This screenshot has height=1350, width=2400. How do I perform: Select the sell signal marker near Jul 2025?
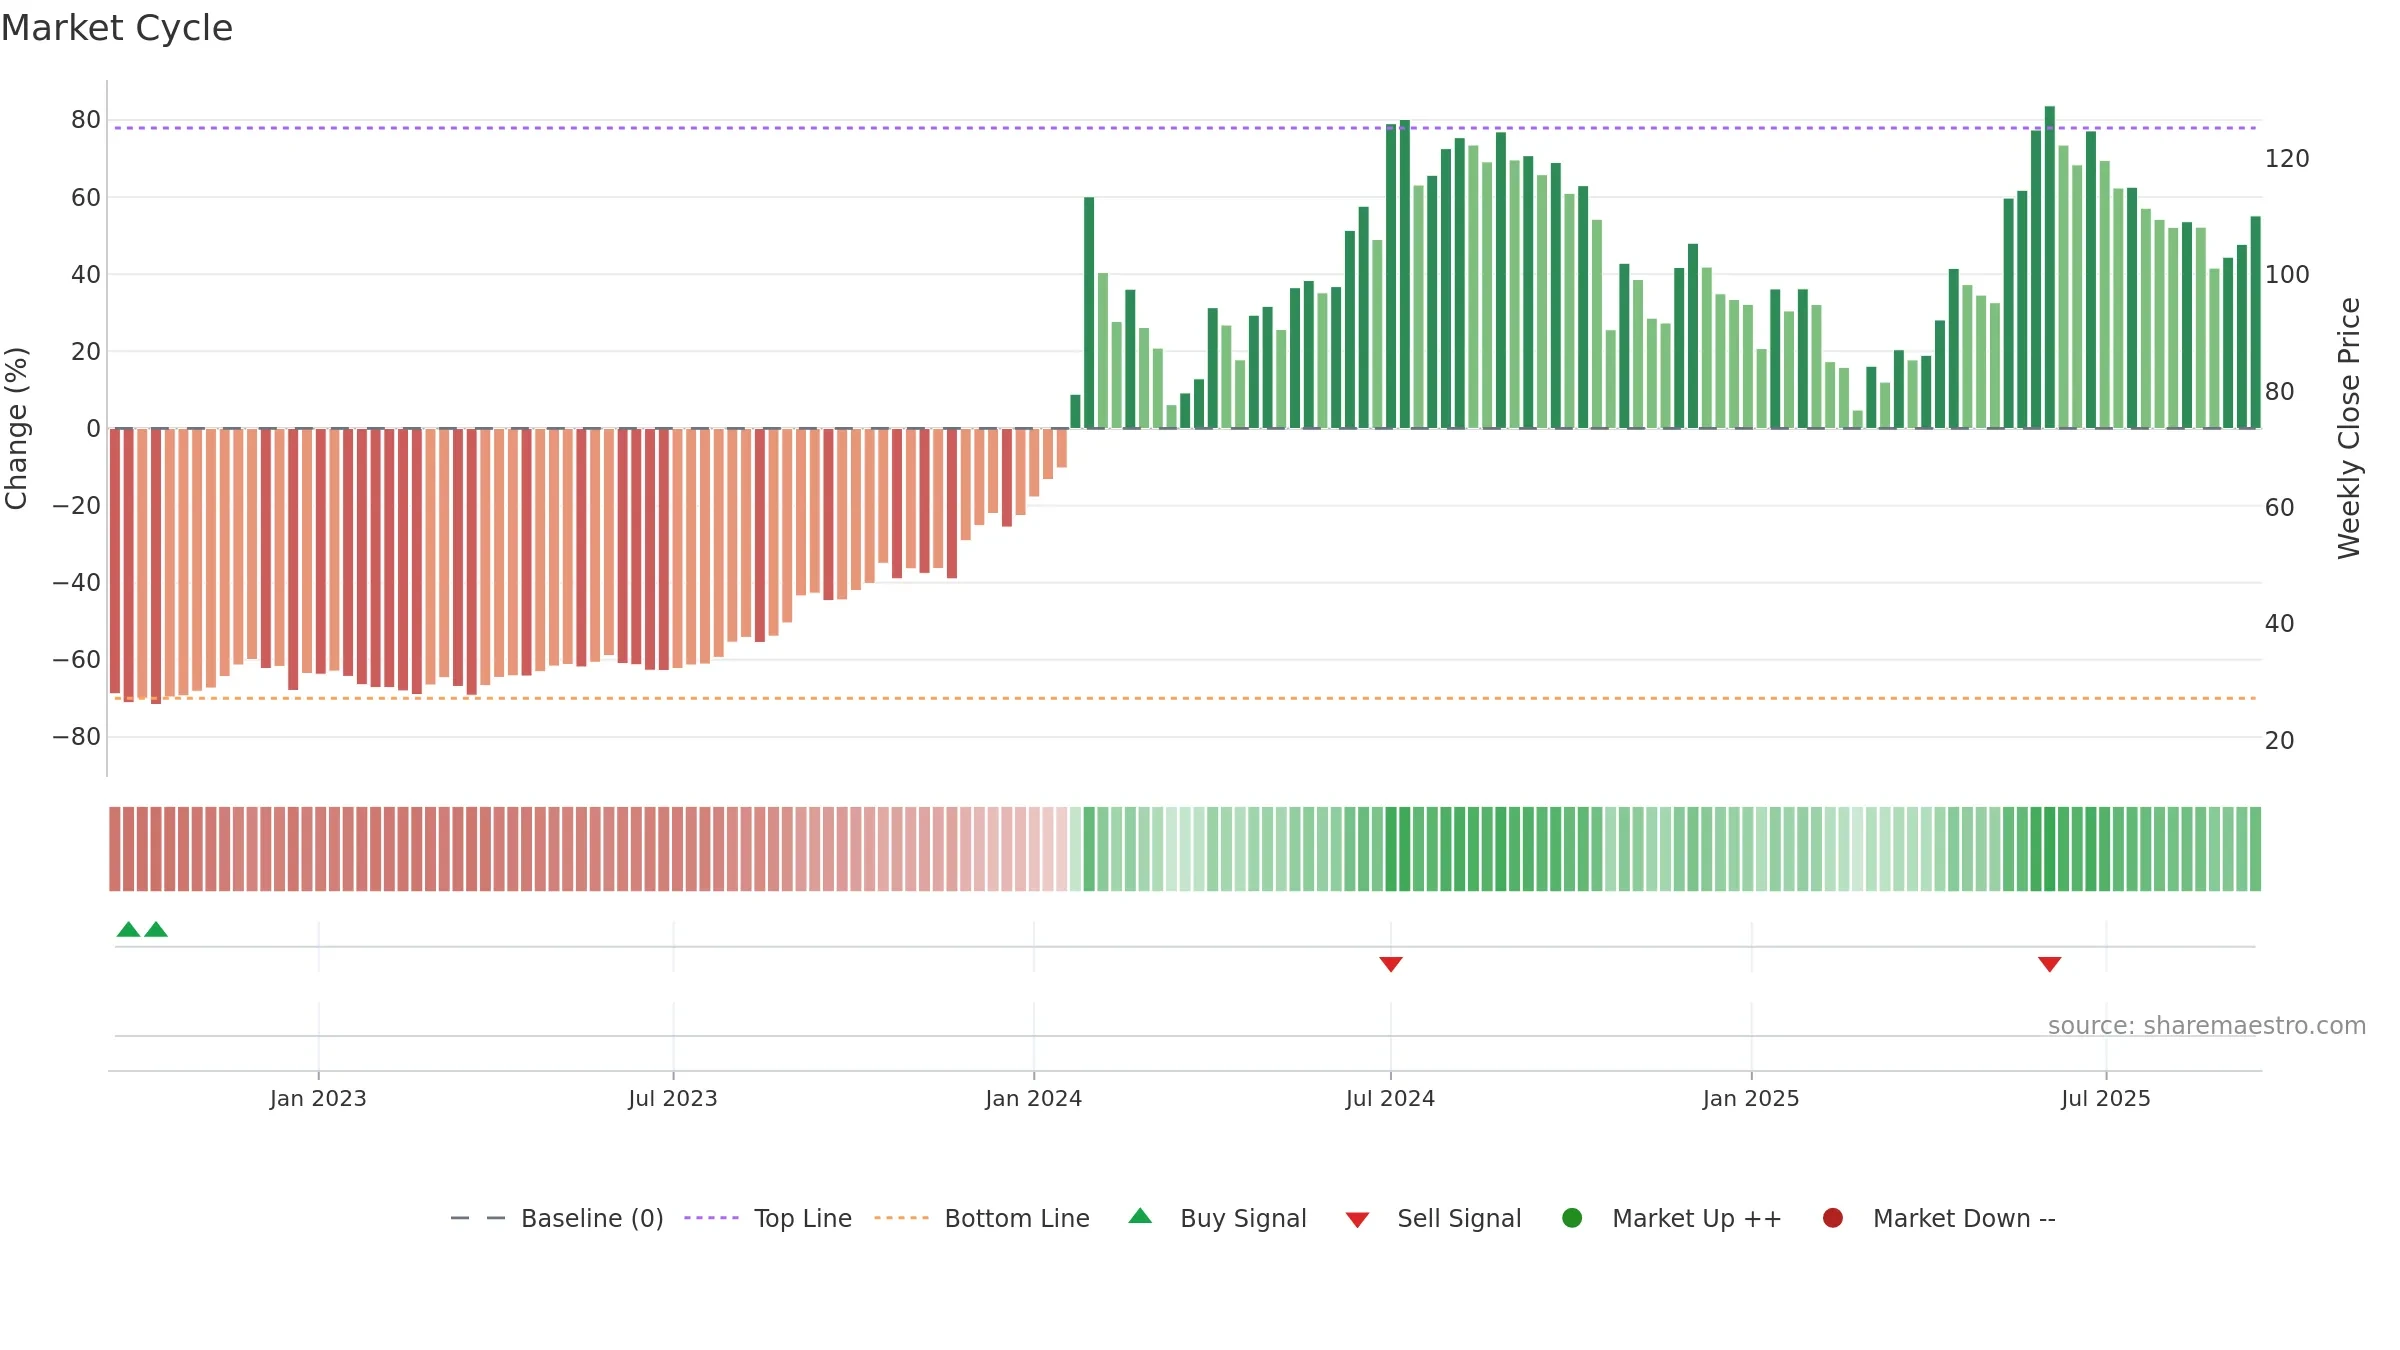pyautogui.click(x=2050, y=964)
